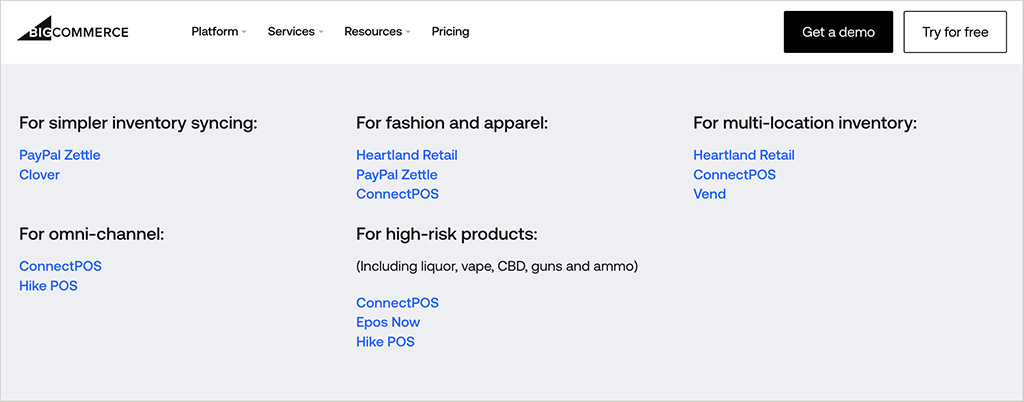Expand the Services dropdown arrow

pos(321,32)
